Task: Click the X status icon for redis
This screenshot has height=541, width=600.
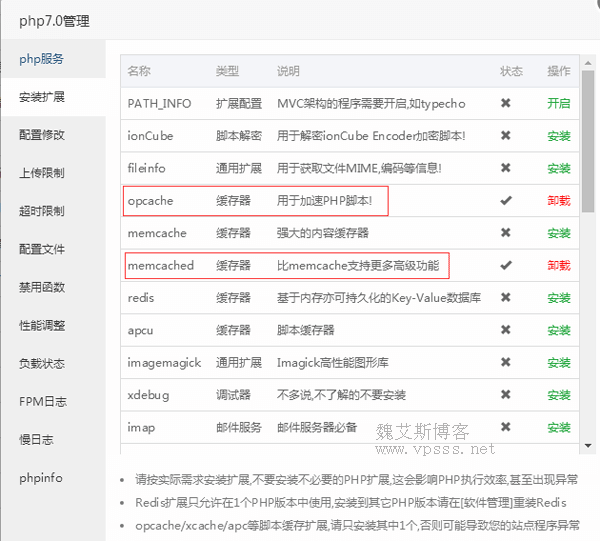Action: pyautogui.click(x=506, y=297)
